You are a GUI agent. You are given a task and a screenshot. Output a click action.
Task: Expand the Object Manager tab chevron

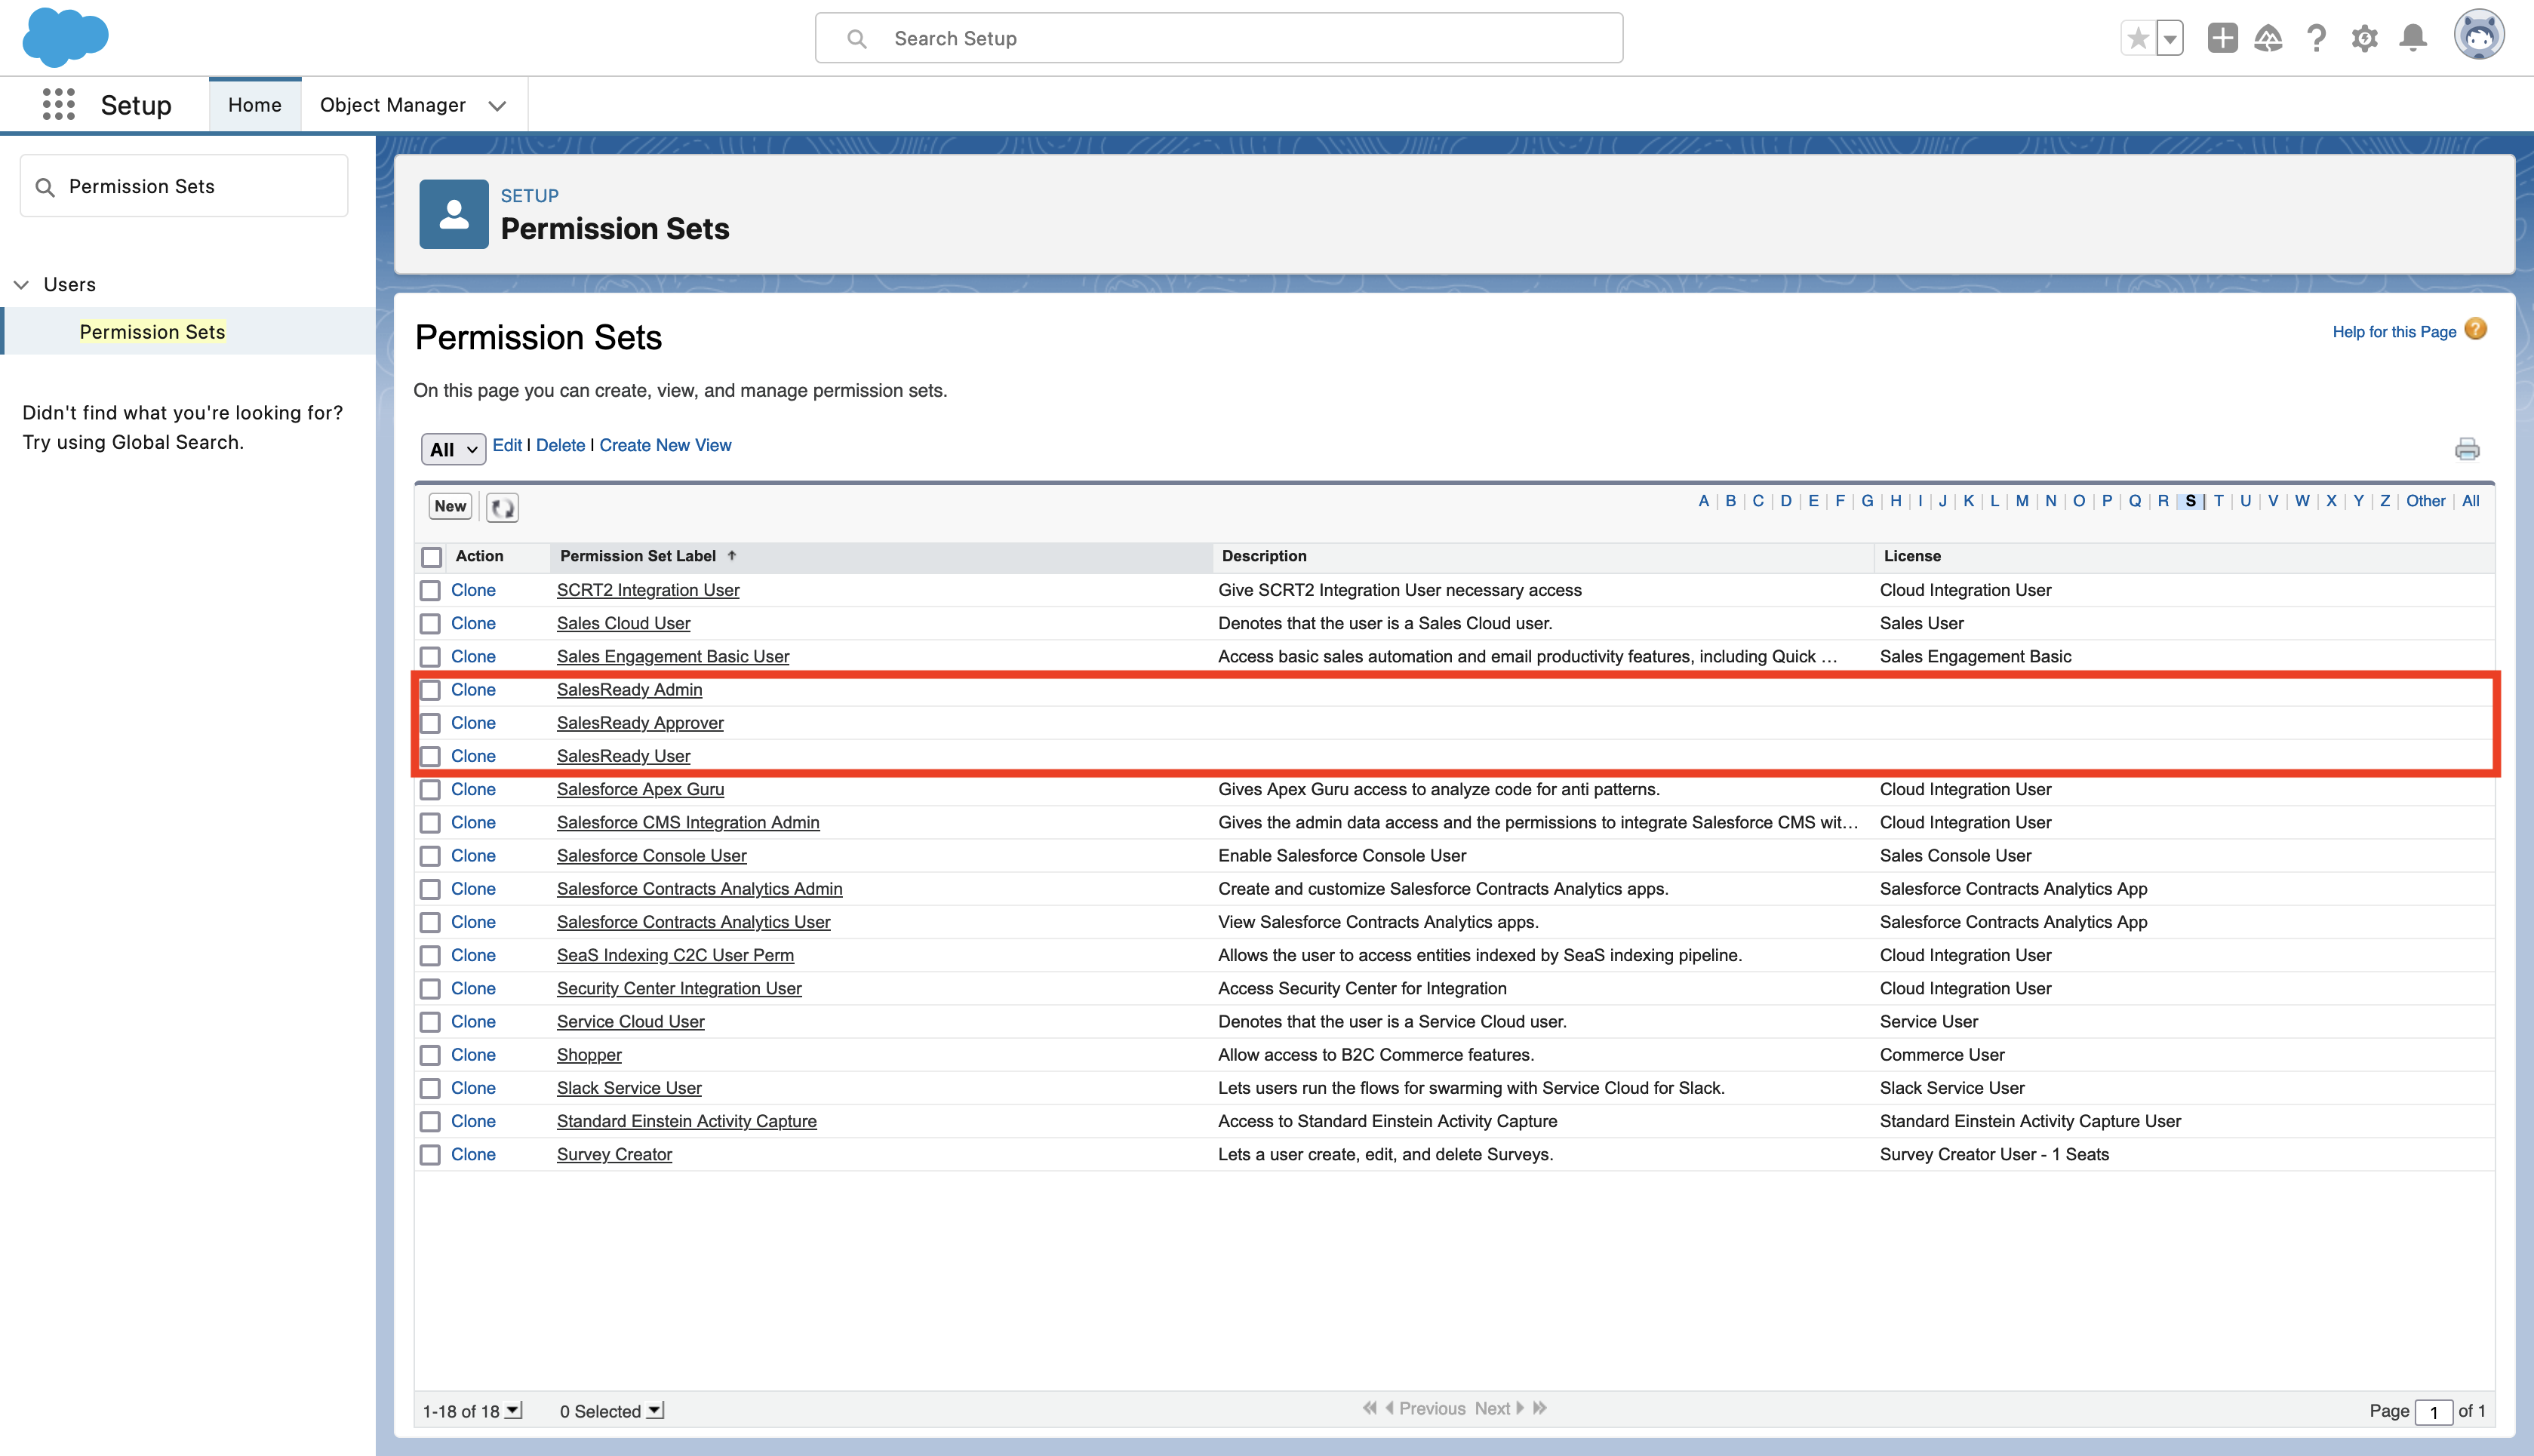coord(497,106)
